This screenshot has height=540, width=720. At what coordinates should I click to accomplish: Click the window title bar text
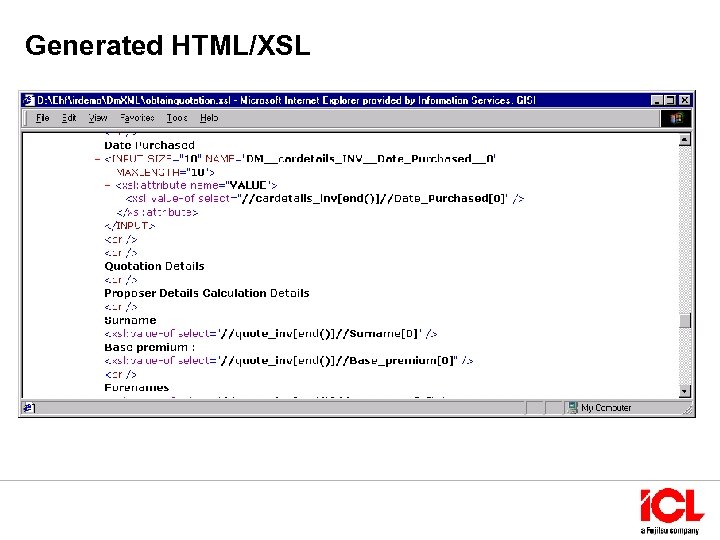[x=287, y=100]
